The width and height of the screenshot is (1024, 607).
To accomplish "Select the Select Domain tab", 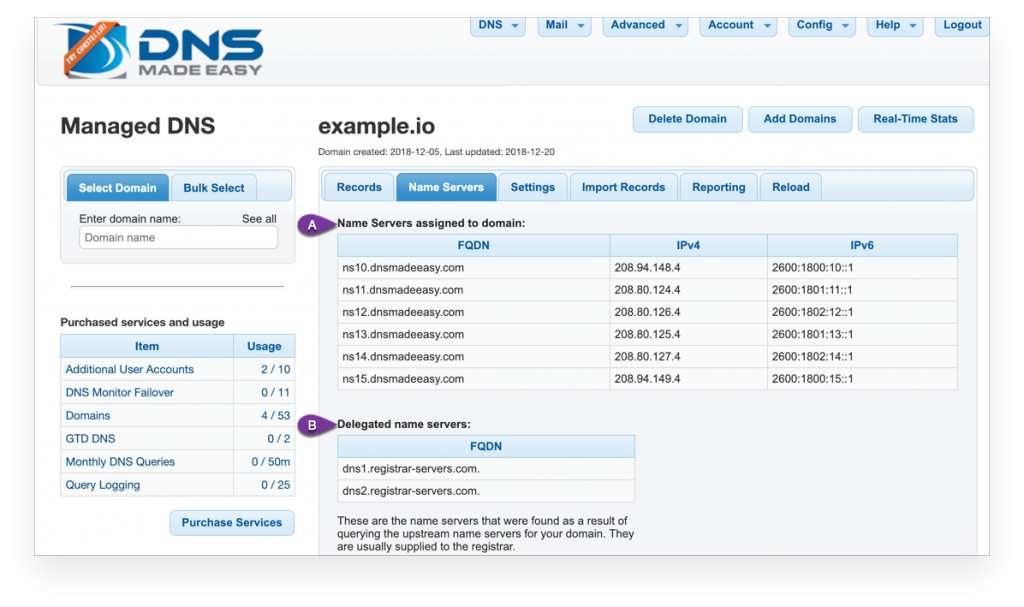I will tap(118, 188).
